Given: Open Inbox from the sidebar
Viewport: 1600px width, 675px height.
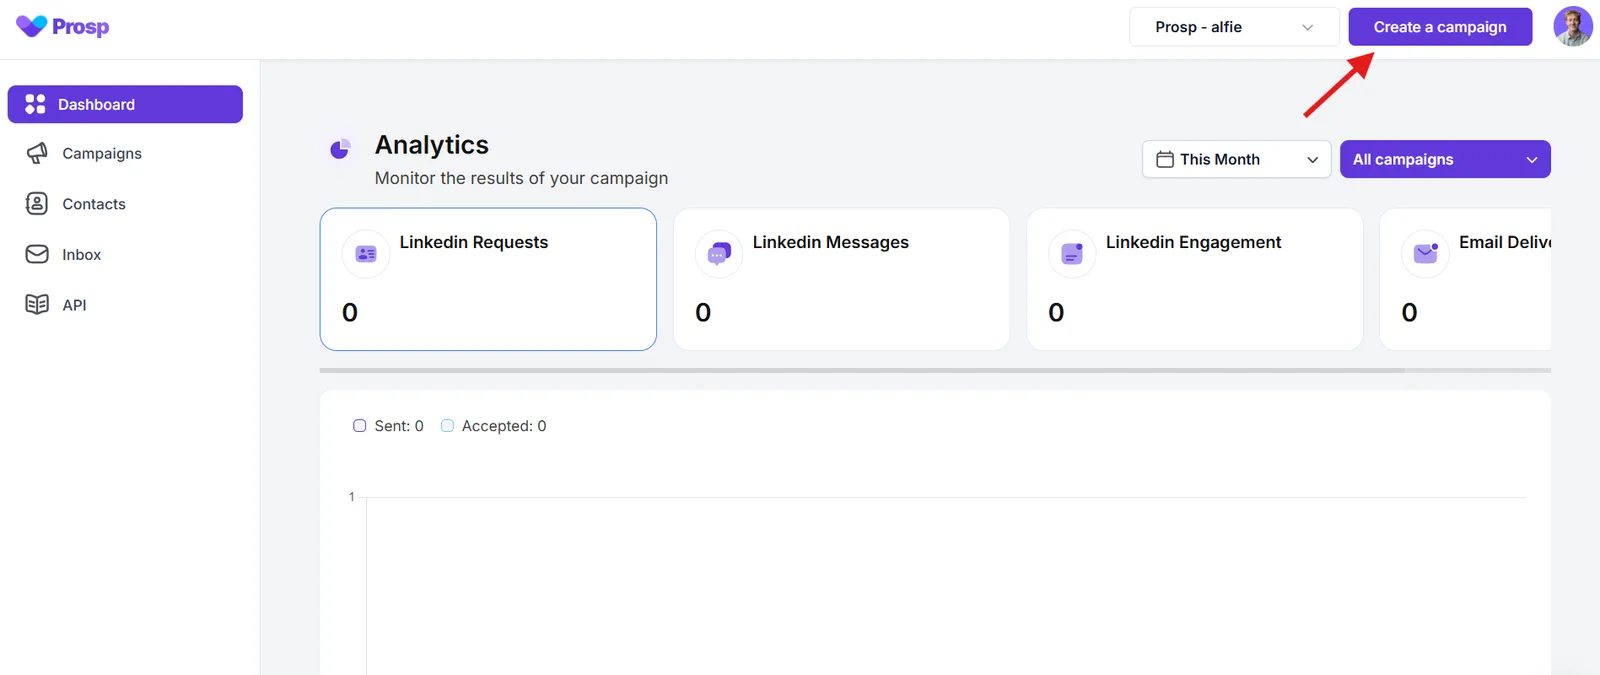Looking at the screenshot, I should pos(125,254).
